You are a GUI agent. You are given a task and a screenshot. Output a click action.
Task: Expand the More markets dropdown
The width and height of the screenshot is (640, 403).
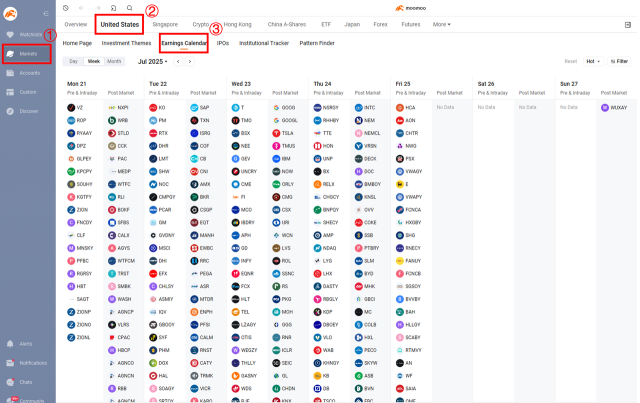442,24
